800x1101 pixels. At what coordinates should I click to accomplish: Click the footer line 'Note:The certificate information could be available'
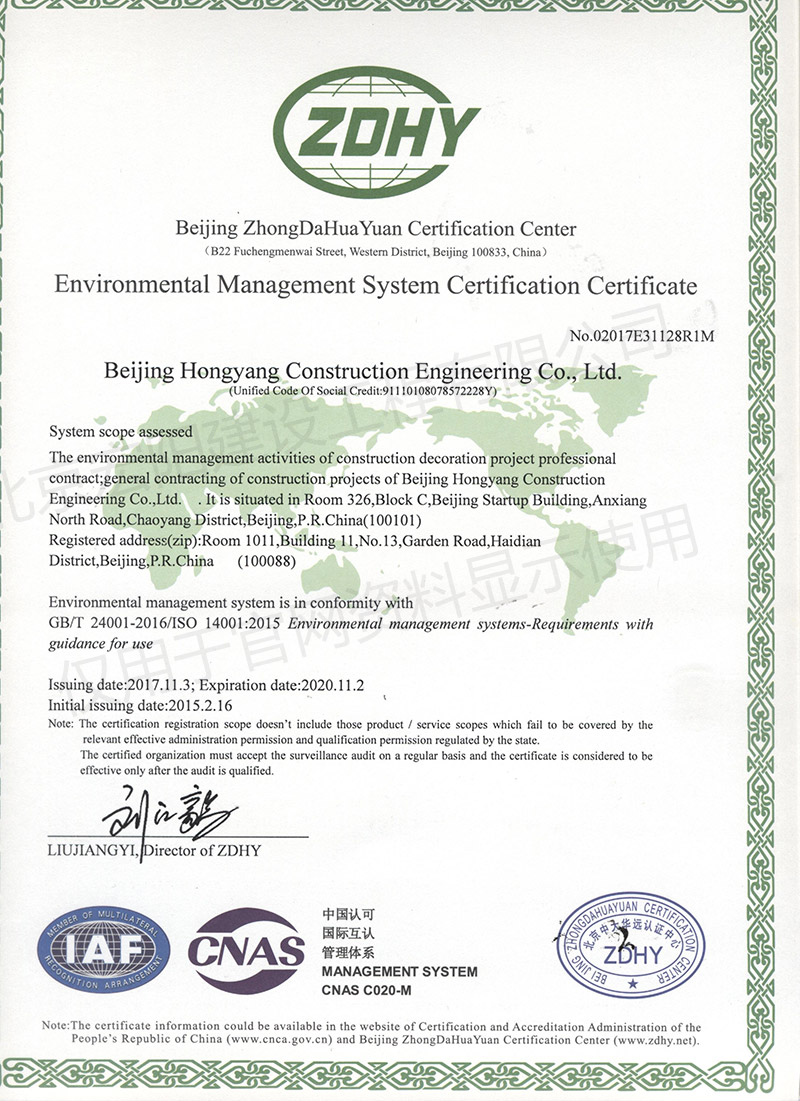tap(372, 1027)
